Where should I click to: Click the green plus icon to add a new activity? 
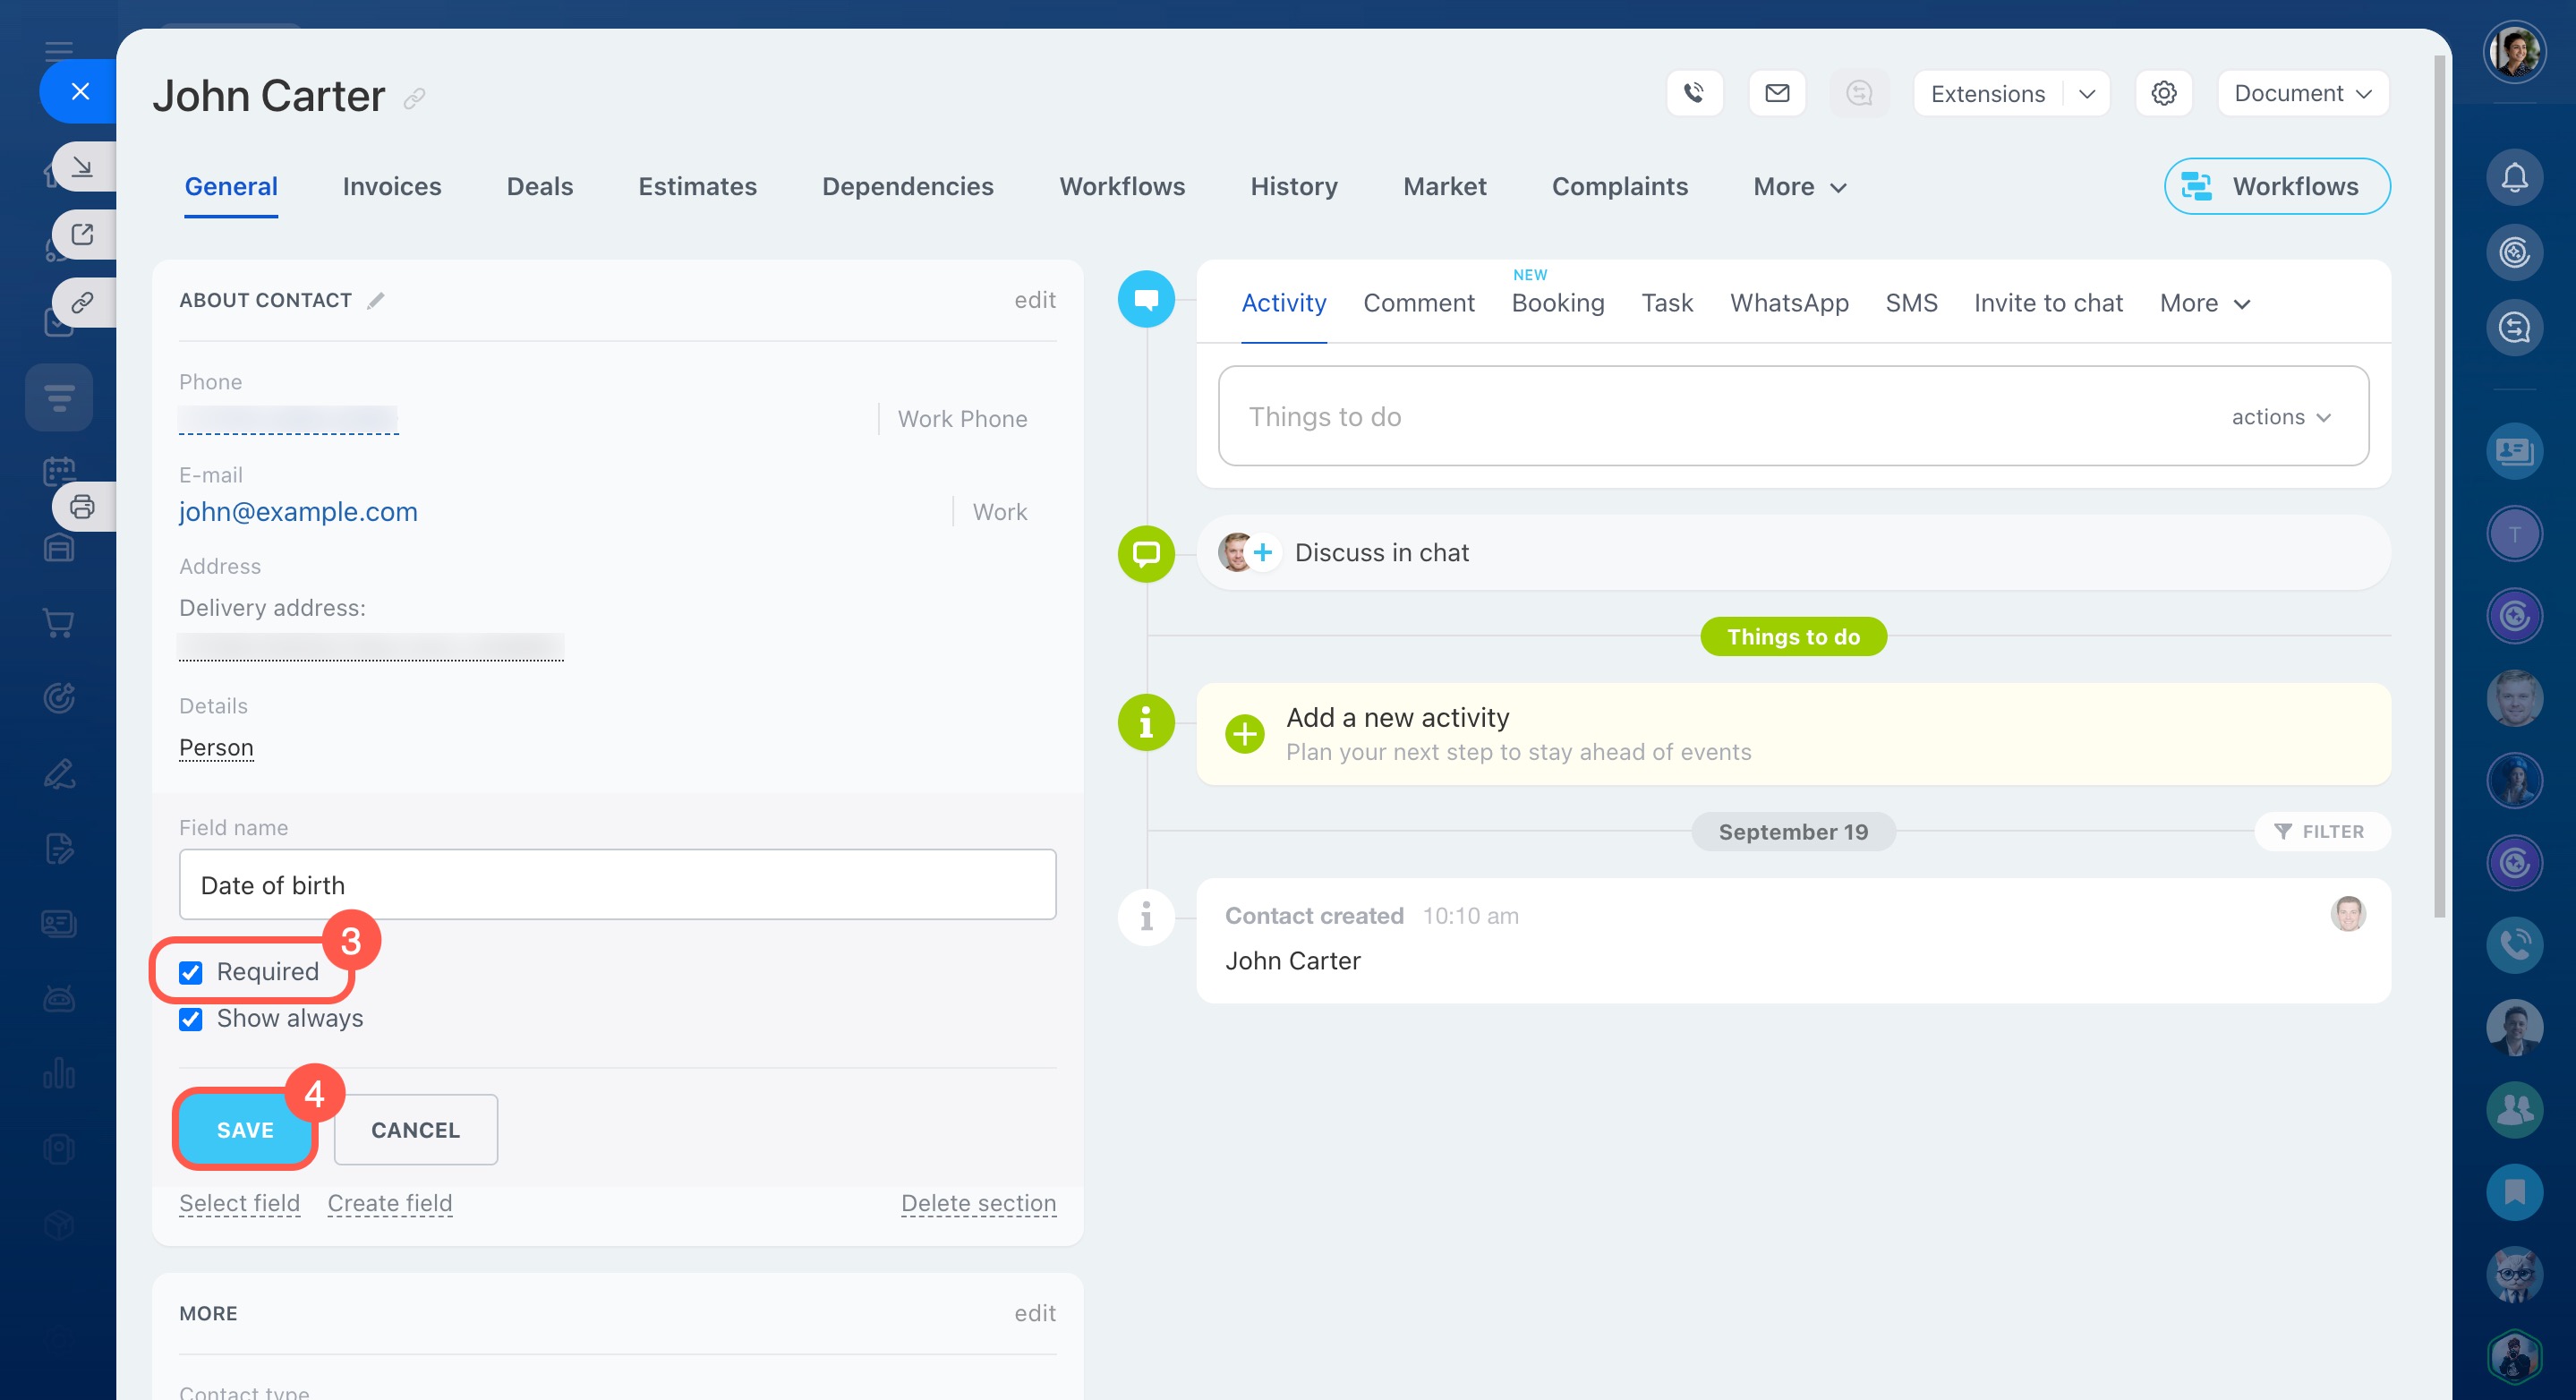pyautogui.click(x=1244, y=734)
